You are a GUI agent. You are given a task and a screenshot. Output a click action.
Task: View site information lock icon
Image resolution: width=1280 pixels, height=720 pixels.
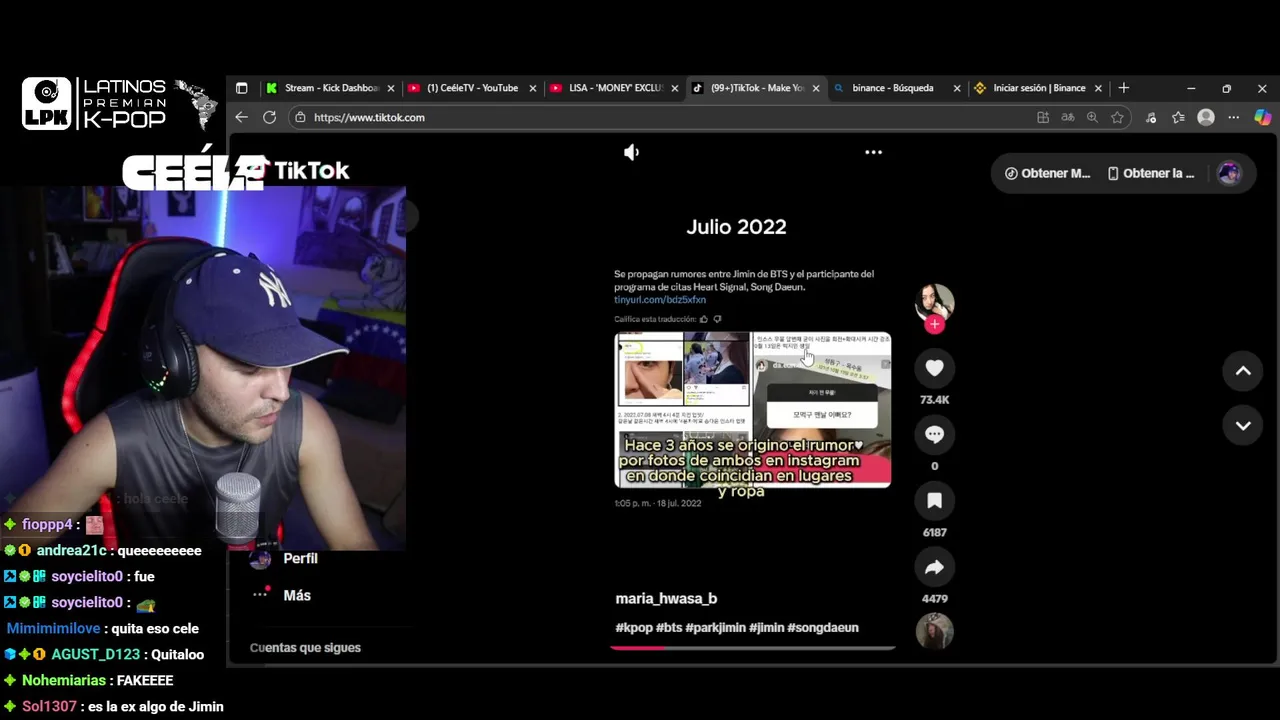299,117
